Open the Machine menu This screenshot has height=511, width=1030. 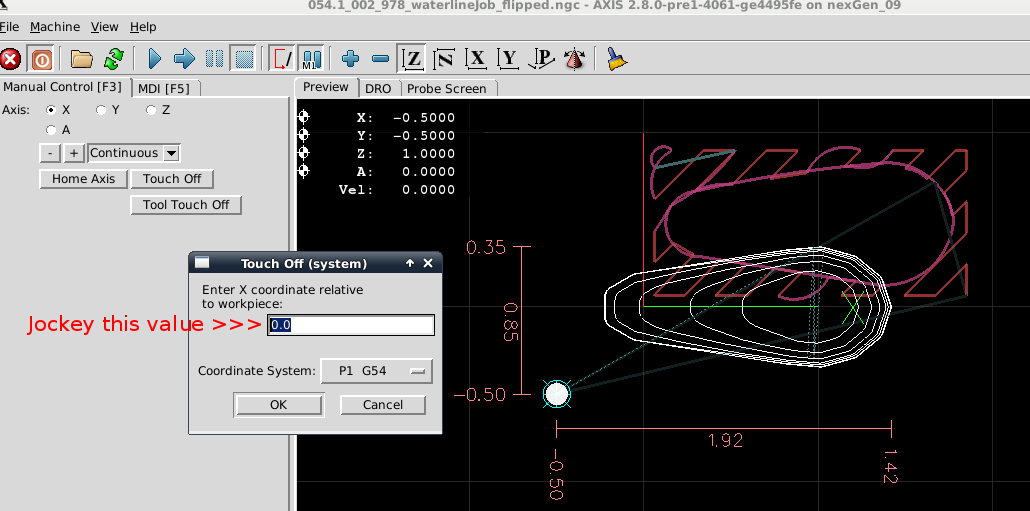55,27
